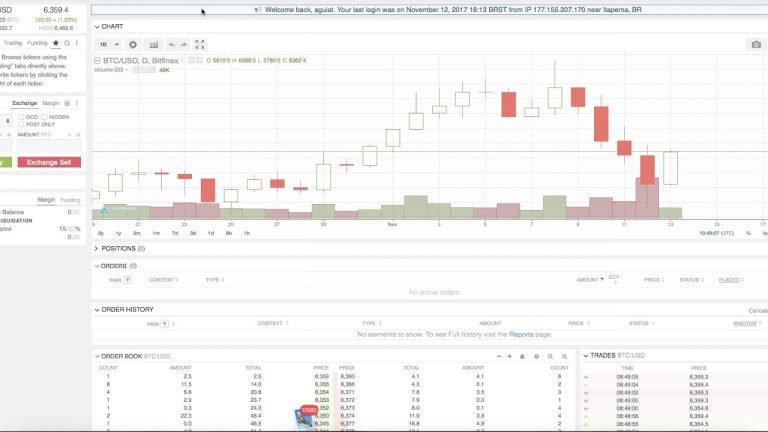
Task: Switch to the Funding tickers tab
Action: (37, 43)
